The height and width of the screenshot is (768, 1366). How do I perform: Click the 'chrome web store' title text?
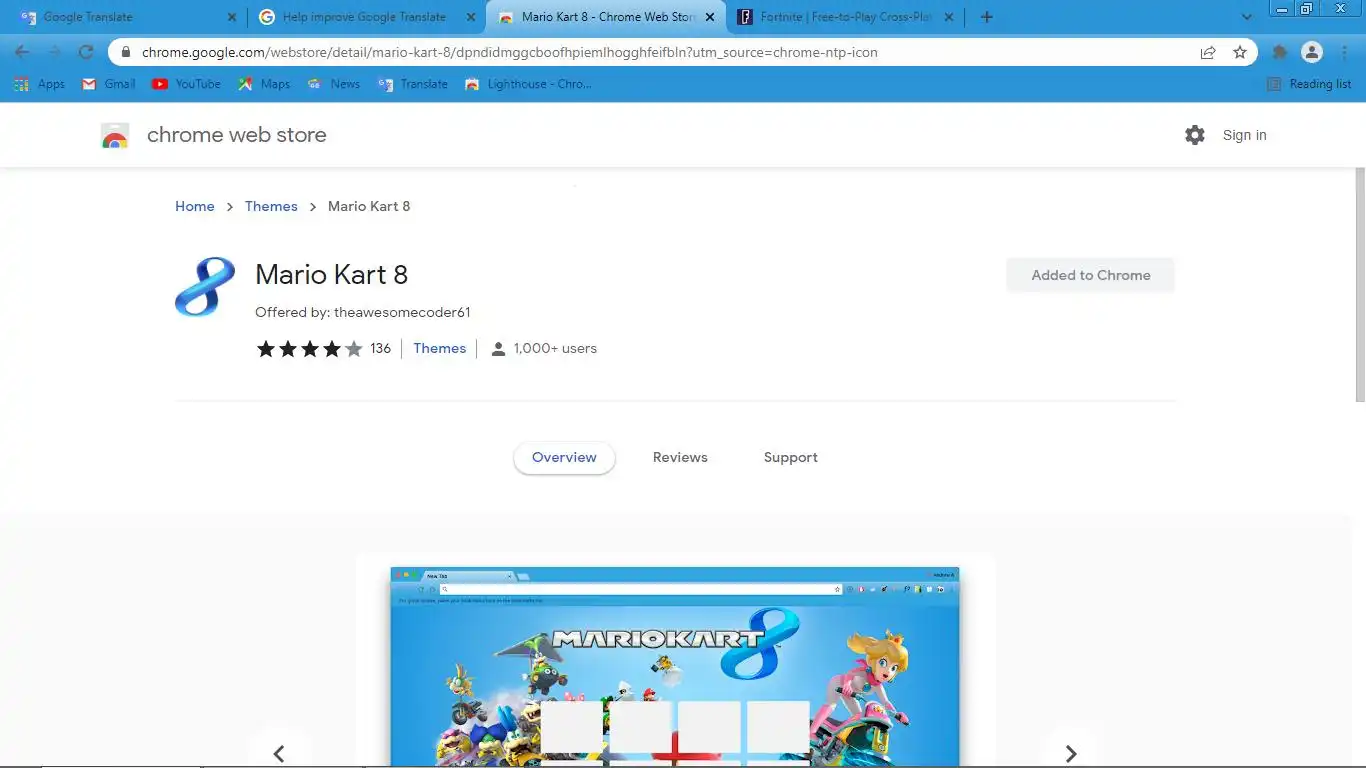coord(237,135)
